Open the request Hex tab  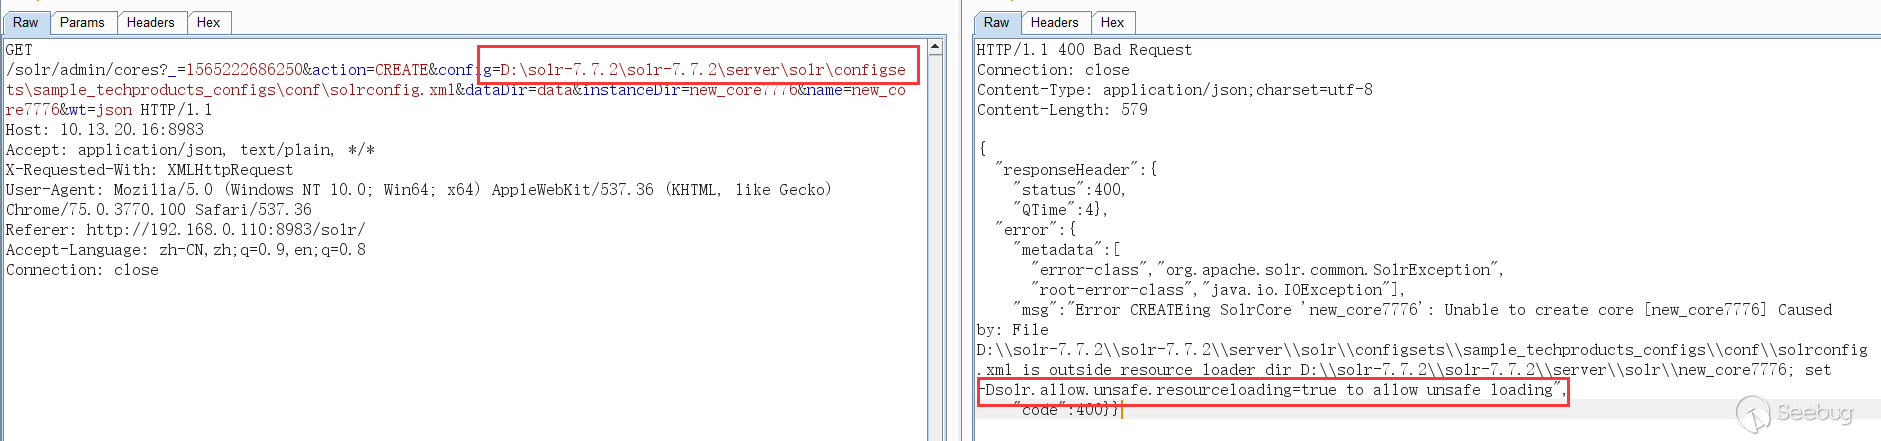(x=209, y=22)
